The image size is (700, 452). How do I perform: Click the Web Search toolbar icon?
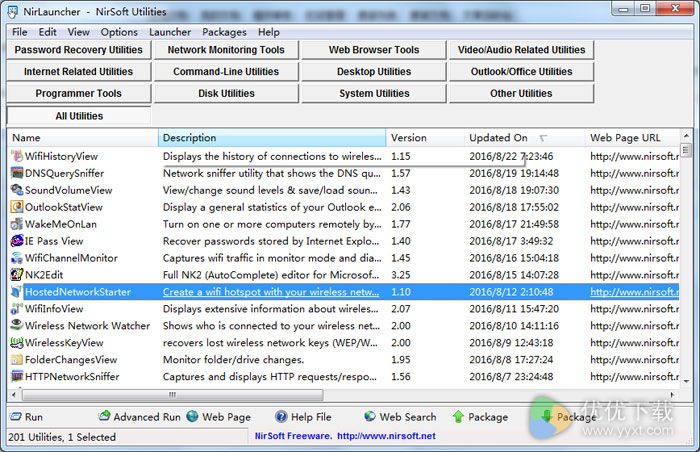pos(370,416)
